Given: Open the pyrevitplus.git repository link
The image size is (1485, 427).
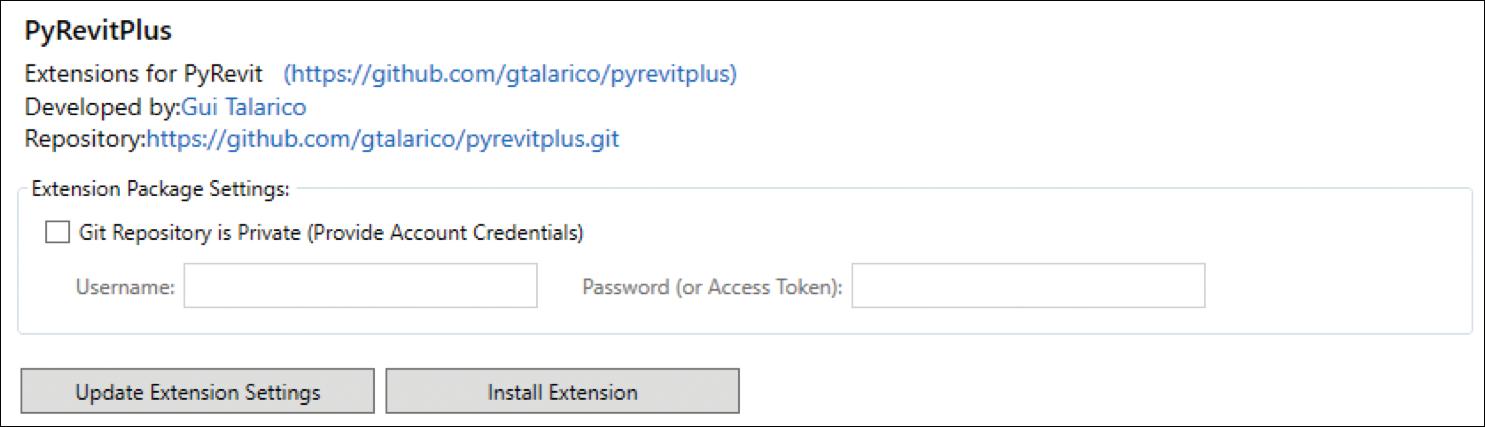Looking at the screenshot, I should (x=383, y=140).
